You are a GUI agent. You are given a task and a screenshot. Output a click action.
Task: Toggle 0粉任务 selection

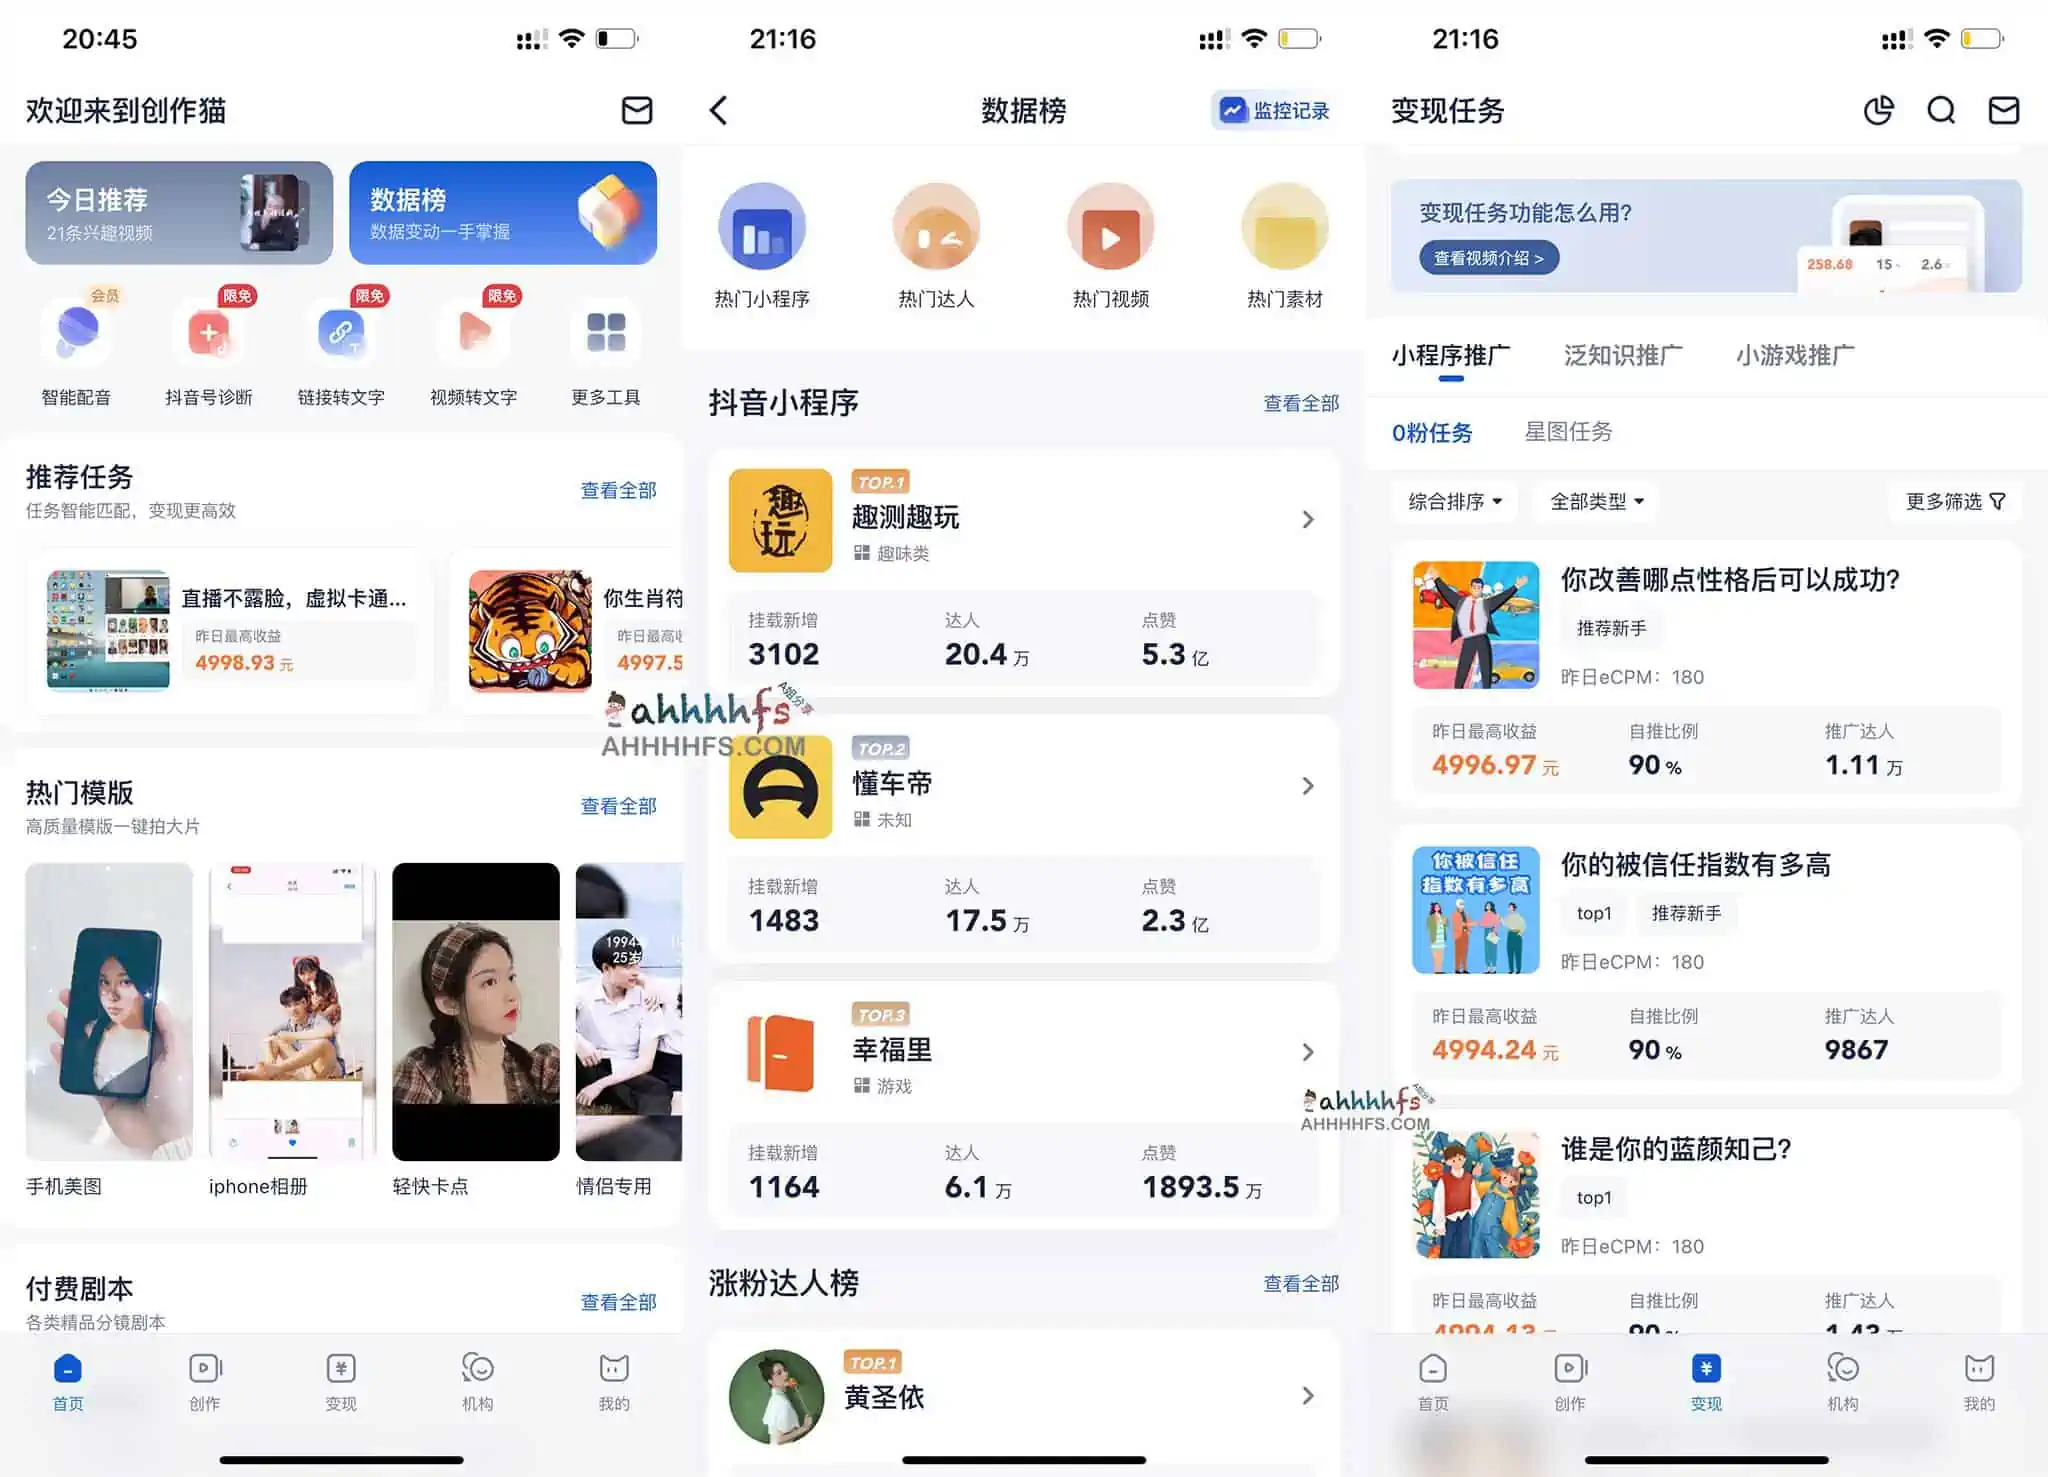tap(1431, 432)
